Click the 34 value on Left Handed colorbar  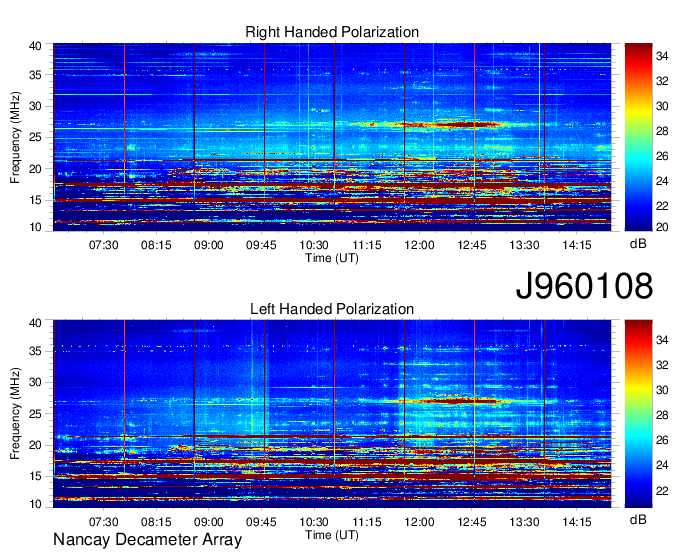coord(662,340)
